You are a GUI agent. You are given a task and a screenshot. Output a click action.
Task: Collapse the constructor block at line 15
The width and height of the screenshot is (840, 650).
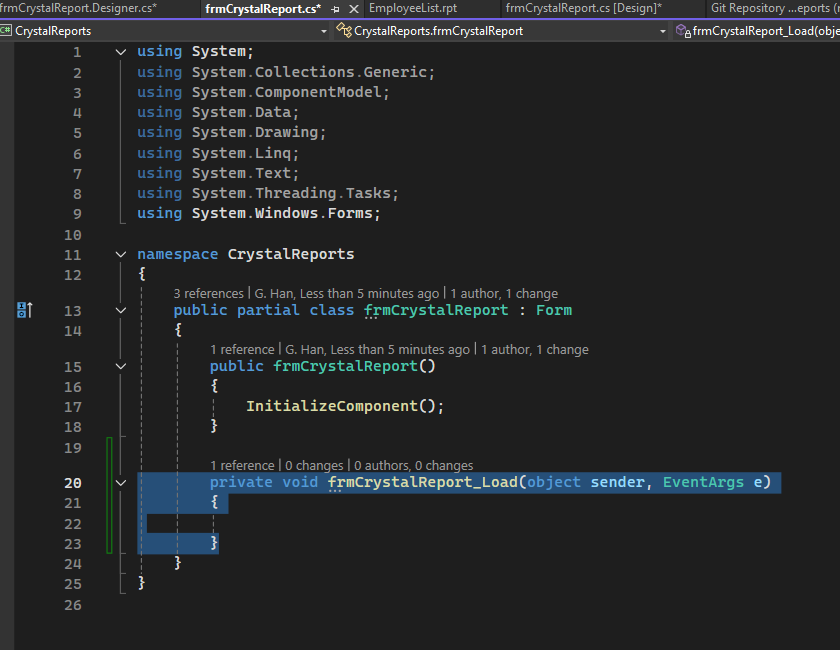(121, 367)
